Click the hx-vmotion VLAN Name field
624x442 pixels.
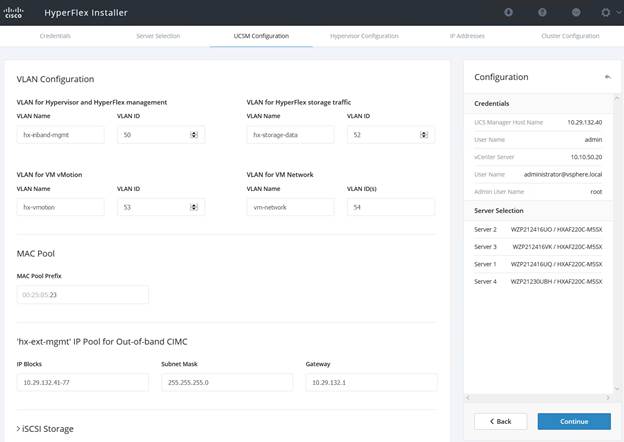(60, 207)
